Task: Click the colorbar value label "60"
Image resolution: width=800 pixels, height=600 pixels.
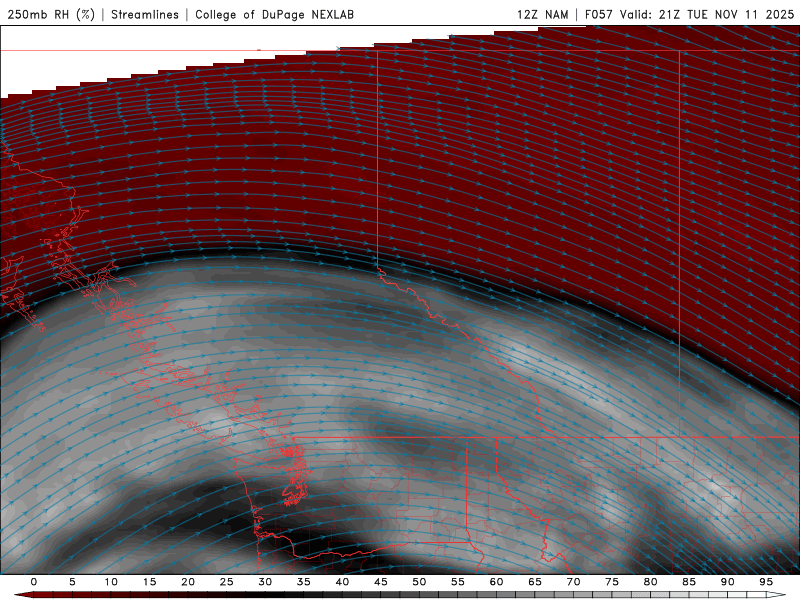Action: click(496, 582)
